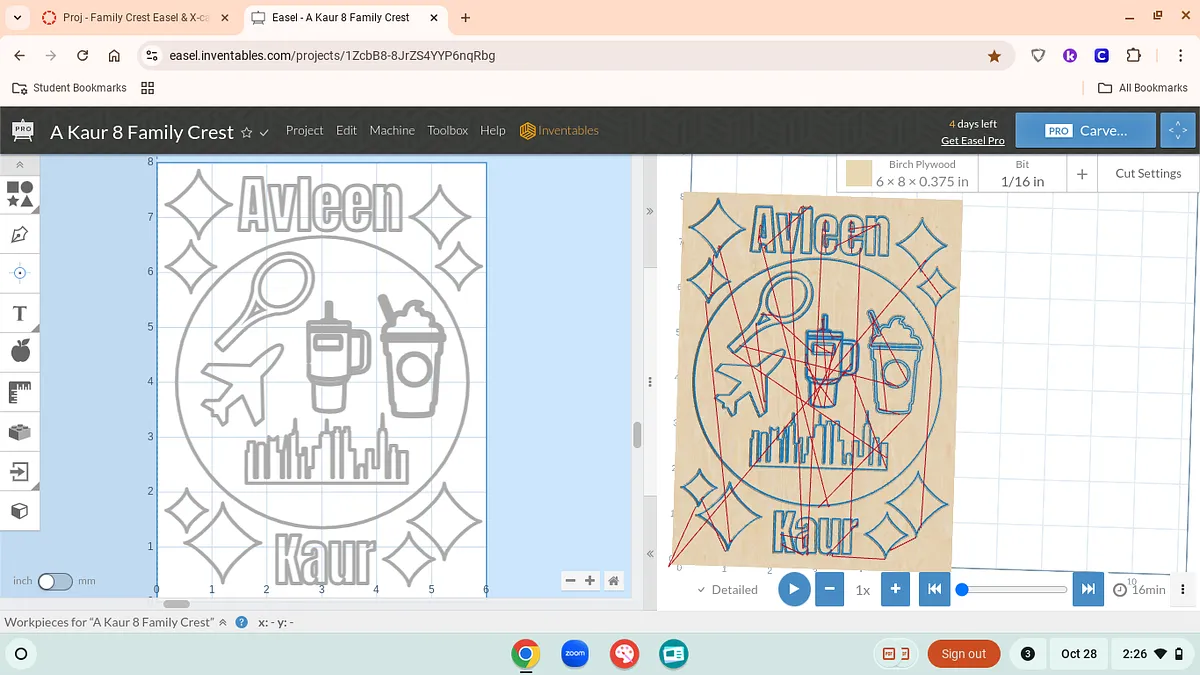Click the Get Easel Pro link
This screenshot has height=675, width=1200.
point(972,141)
